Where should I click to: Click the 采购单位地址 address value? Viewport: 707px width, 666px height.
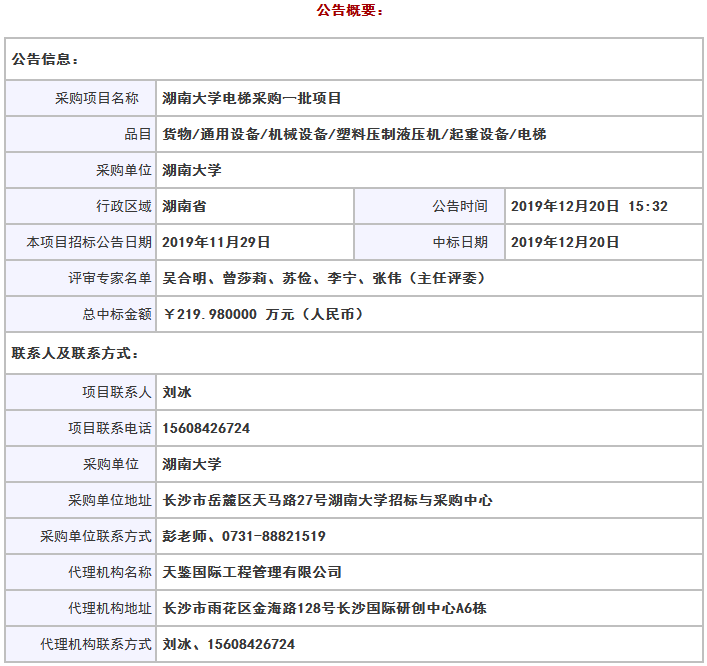point(327,500)
